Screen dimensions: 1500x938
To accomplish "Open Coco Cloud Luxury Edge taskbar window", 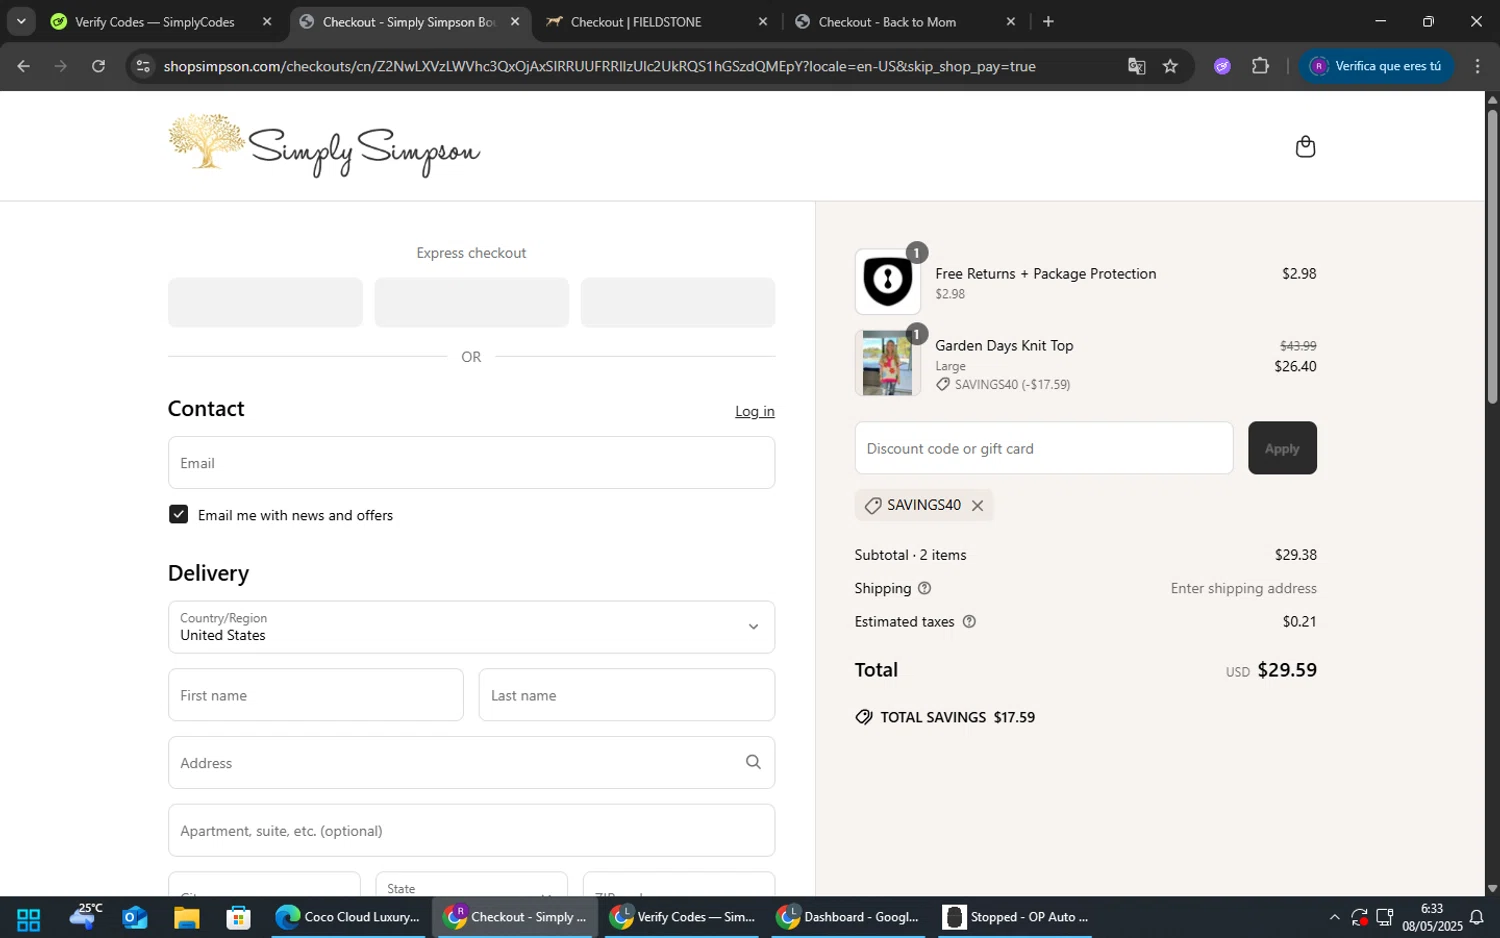I will pyautogui.click(x=349, y=917).
